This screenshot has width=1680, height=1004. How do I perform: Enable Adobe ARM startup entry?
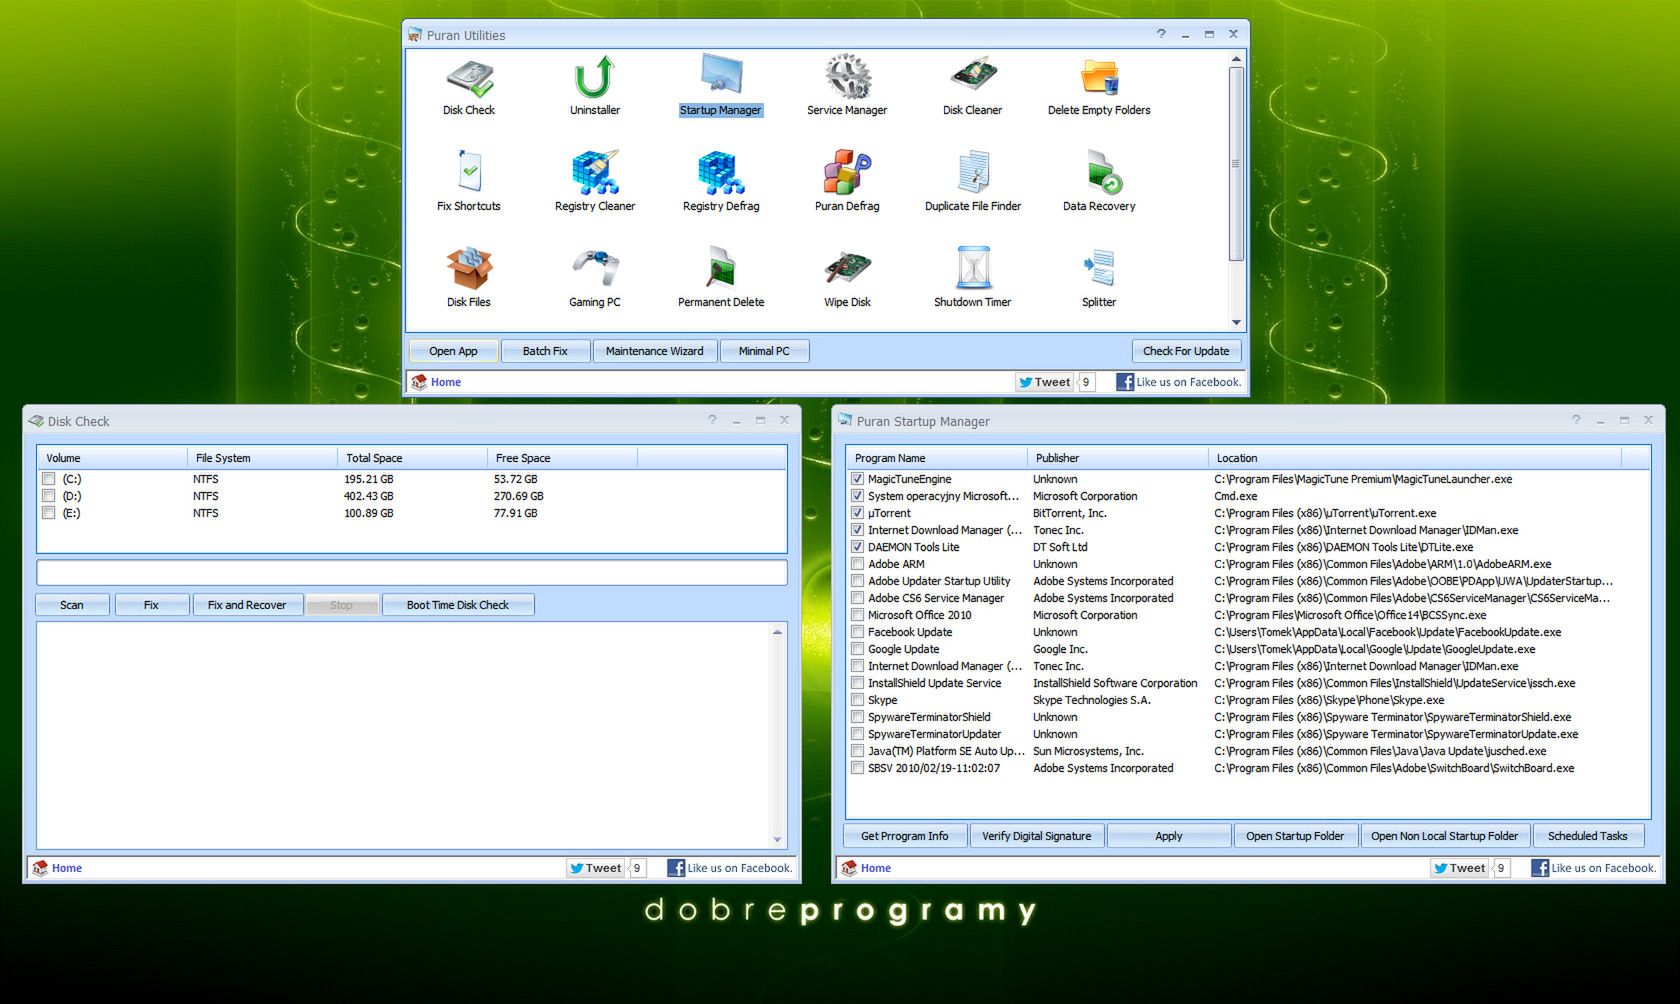(857, 564)
